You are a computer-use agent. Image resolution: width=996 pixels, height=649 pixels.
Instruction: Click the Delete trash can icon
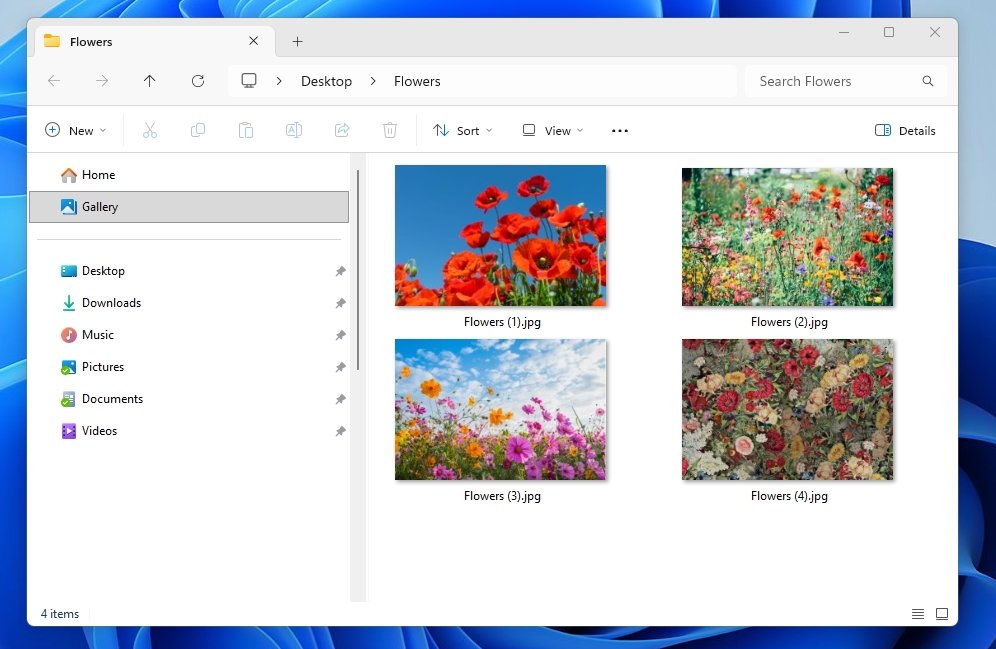coord(390,130)
